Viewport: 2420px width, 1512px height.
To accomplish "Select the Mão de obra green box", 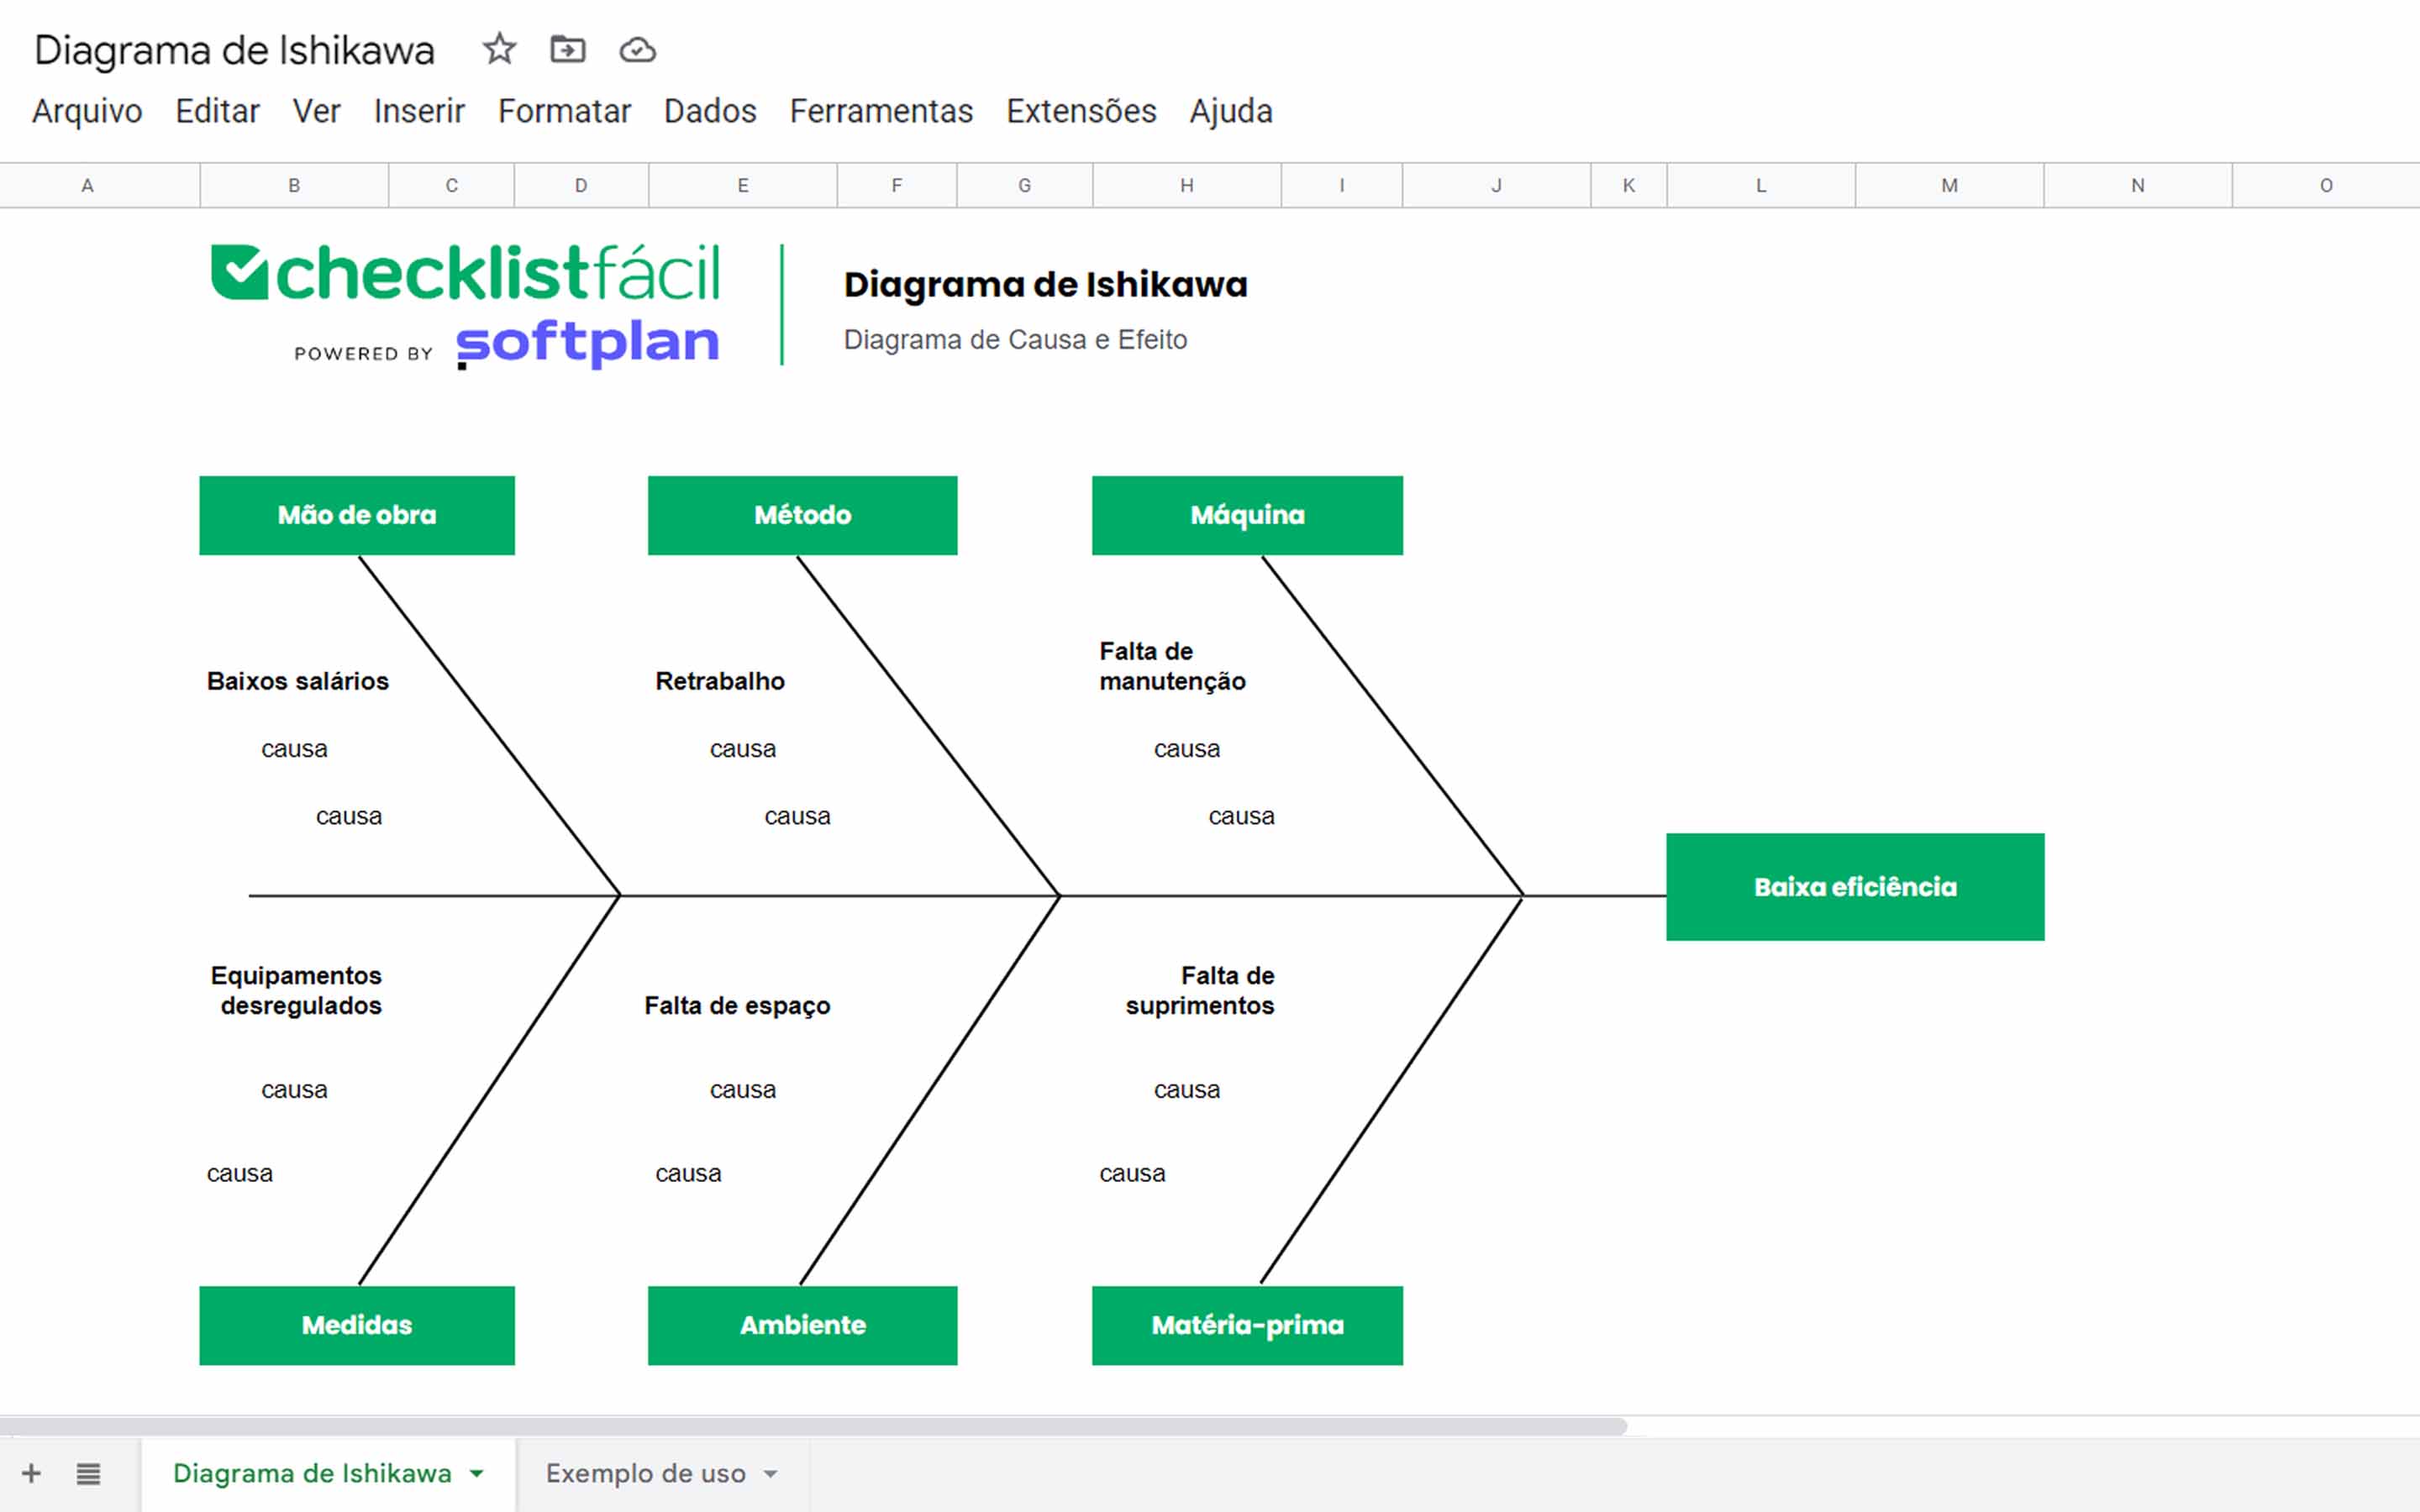I will (x=357, y=515).
